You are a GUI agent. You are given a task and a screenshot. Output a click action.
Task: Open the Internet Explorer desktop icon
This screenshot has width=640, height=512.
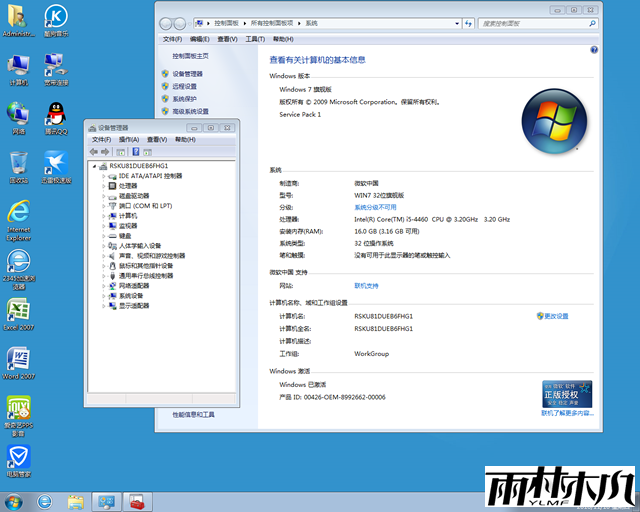pyautogui.click(x=18, y=214)
